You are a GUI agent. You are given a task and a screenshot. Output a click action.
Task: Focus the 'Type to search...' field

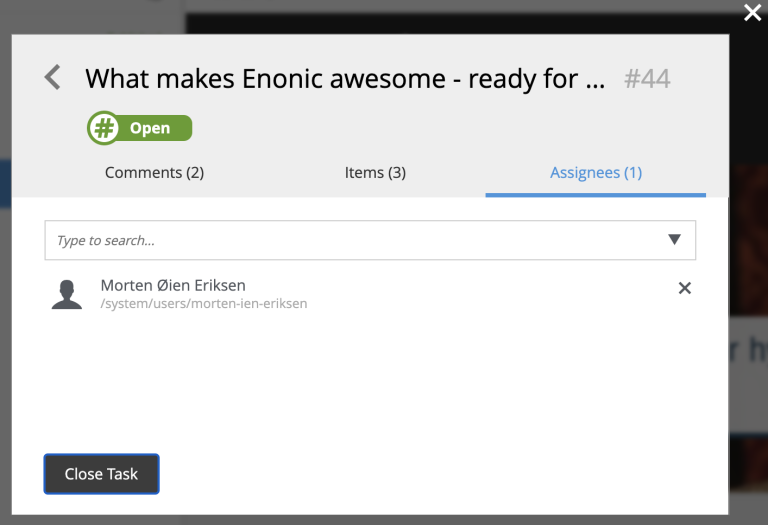[350, 240]
